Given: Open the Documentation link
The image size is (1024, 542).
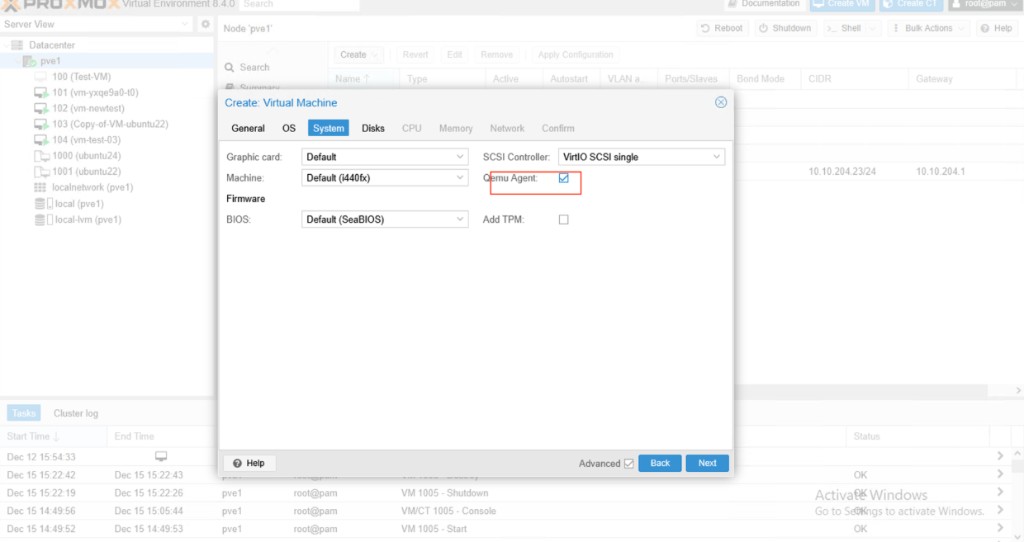Looking at the screenshot, I should [x=763, y=4].
